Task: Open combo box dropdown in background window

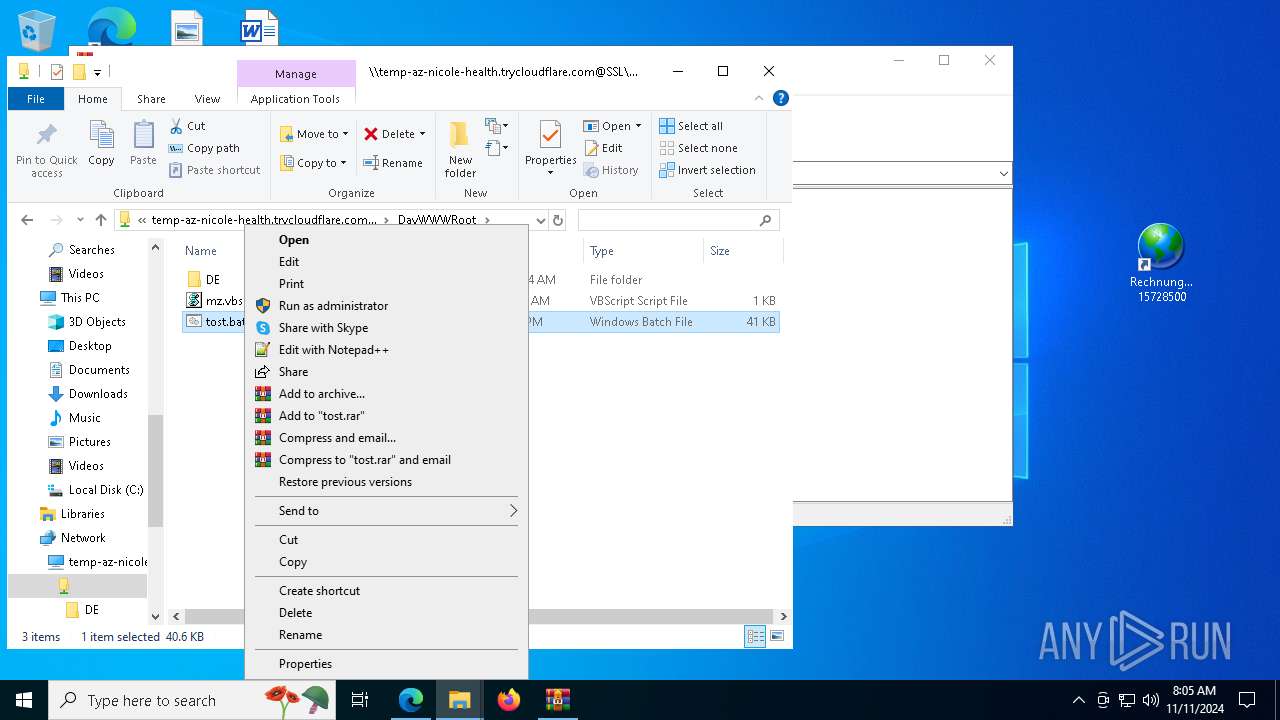Action: click(x=1003, y=174)
